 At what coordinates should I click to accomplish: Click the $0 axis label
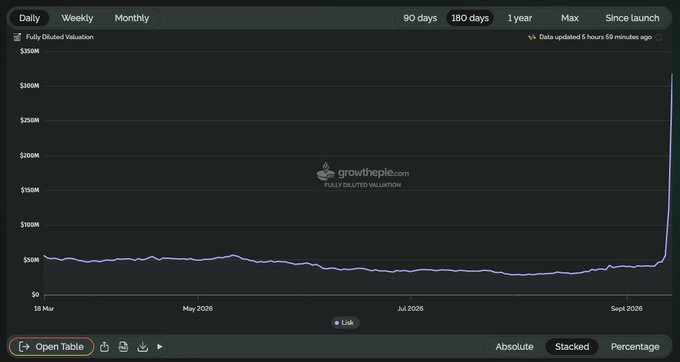click(35, 295)
